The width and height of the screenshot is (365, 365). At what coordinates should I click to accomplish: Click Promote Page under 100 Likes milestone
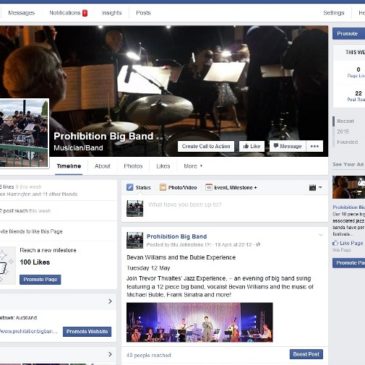pyautogui.click(x=40, y=279)
